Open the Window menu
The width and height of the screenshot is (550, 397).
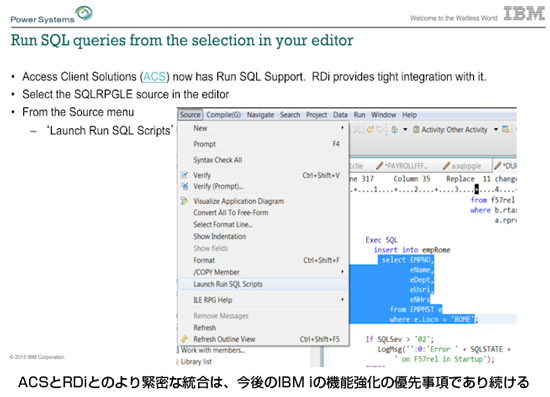click(383, 115)
